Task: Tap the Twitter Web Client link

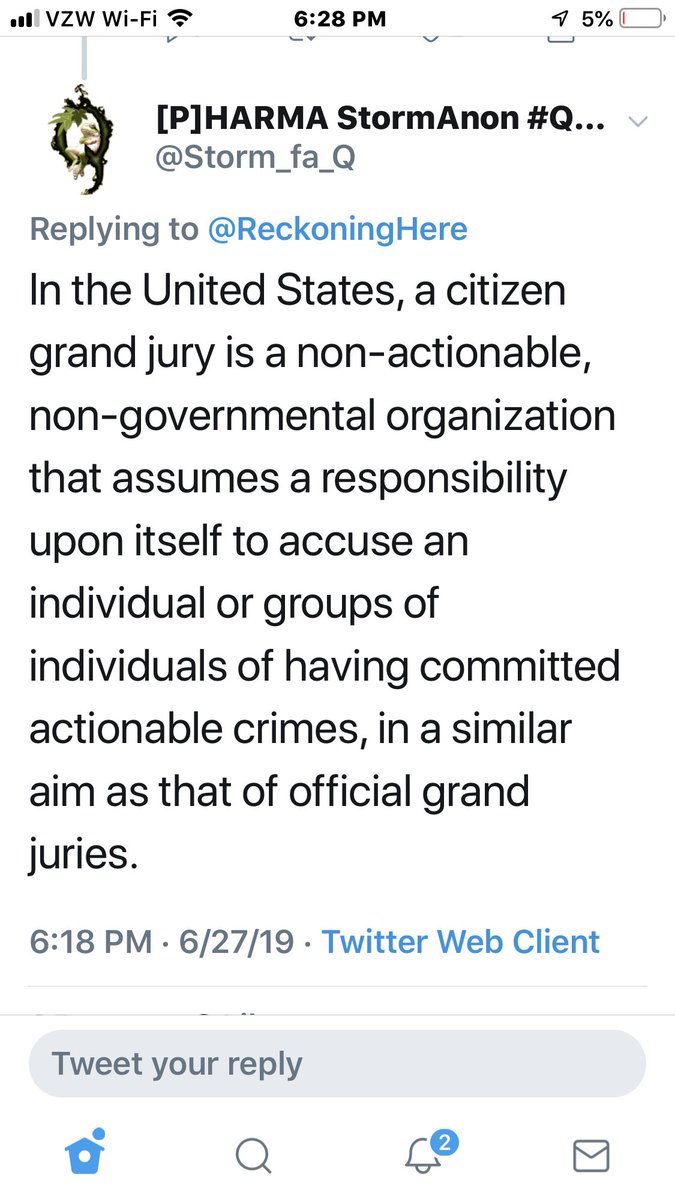Action: coord(461,941)
